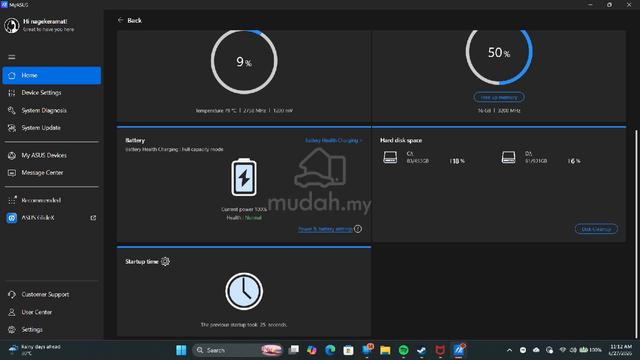Click the battery settings info icon

point(358,229)
